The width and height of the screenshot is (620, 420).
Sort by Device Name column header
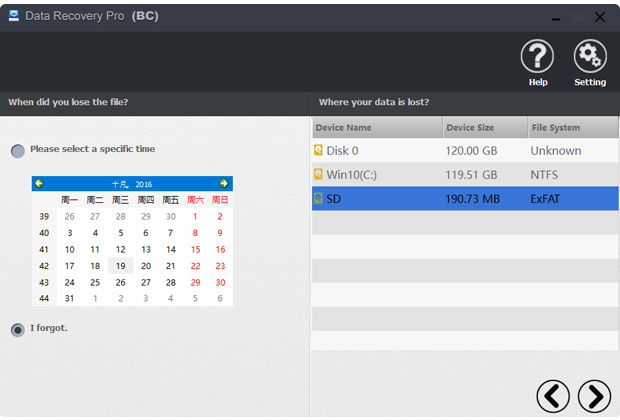pos(377,127)
